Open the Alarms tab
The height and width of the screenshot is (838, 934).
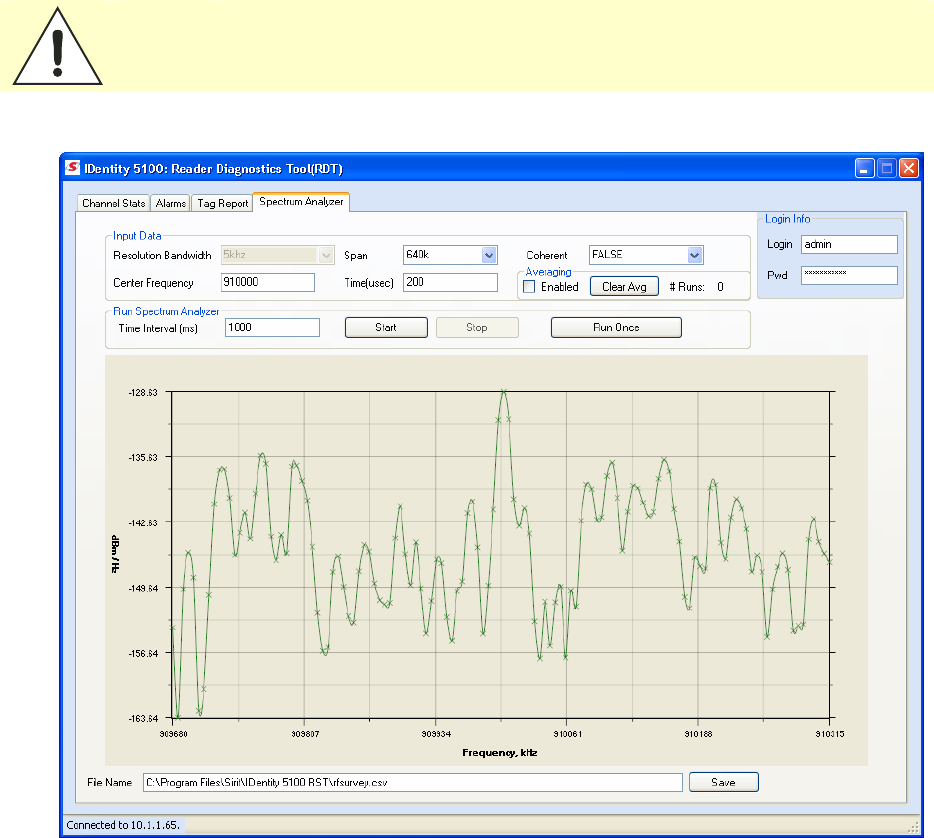[170, 203]
